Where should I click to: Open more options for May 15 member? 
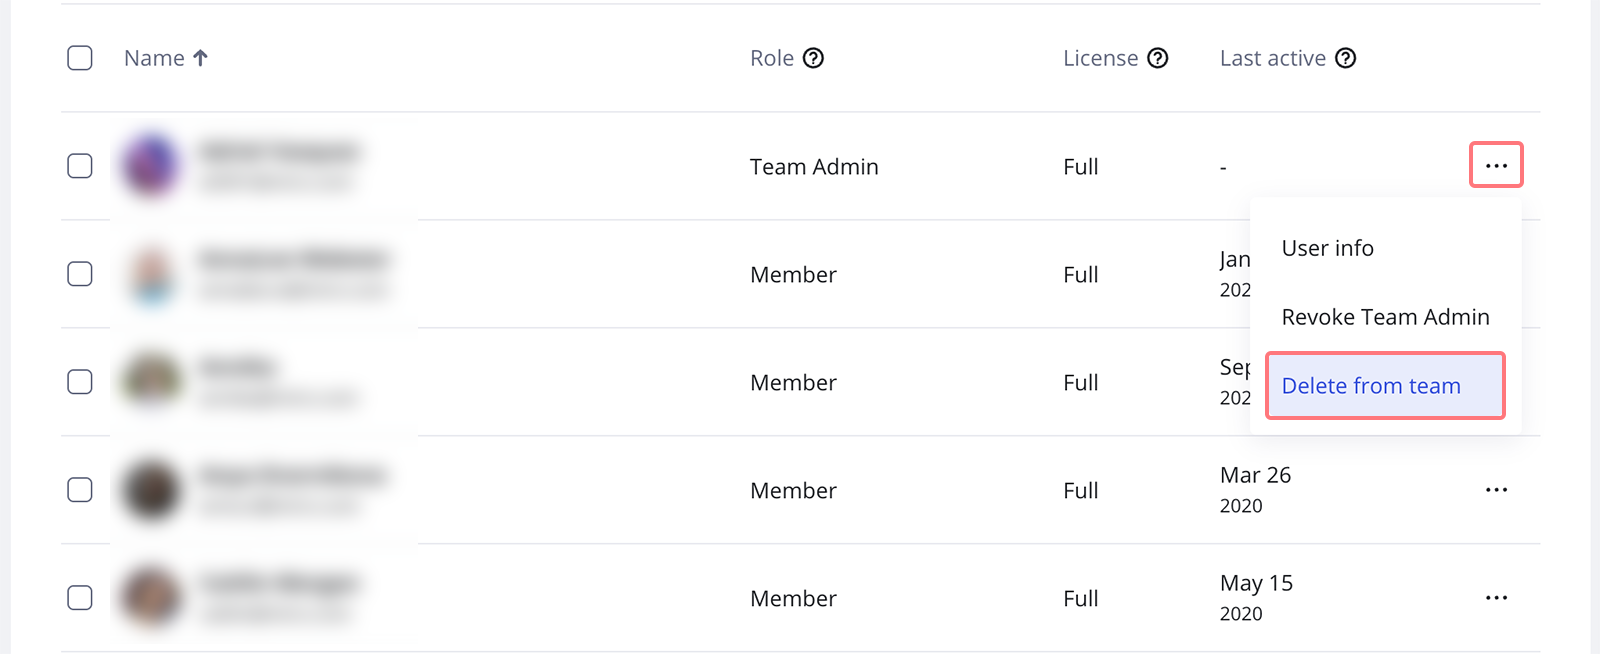1496,598
